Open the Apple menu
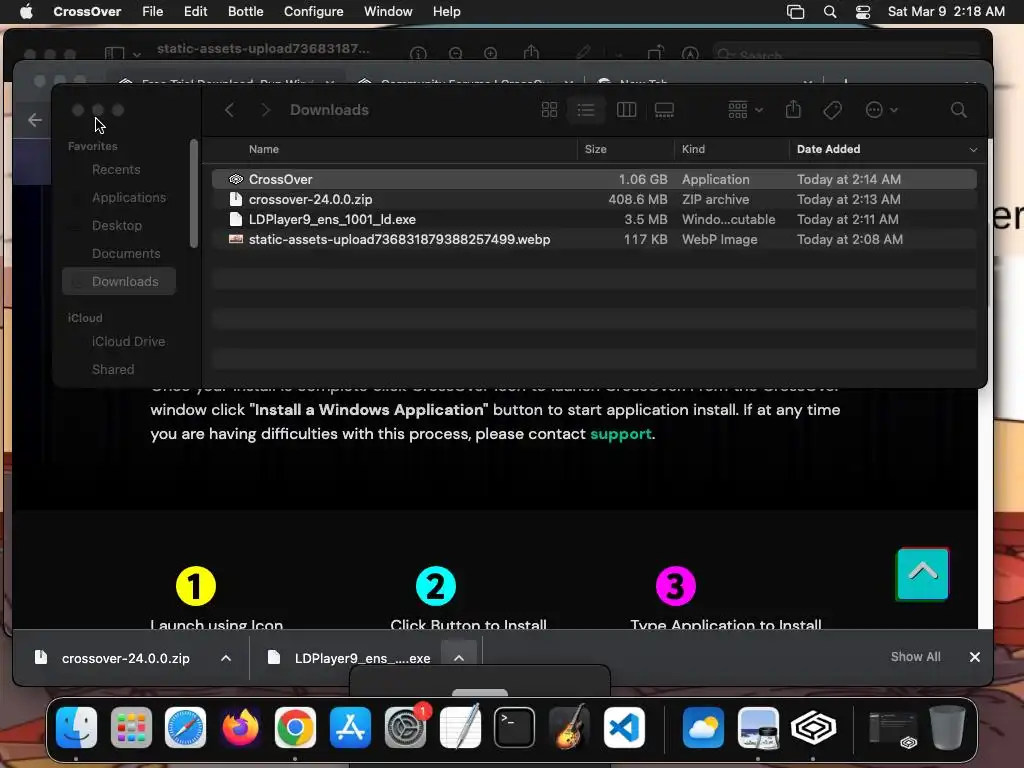The image size is (1024, 768). click(x=26, y=12)
